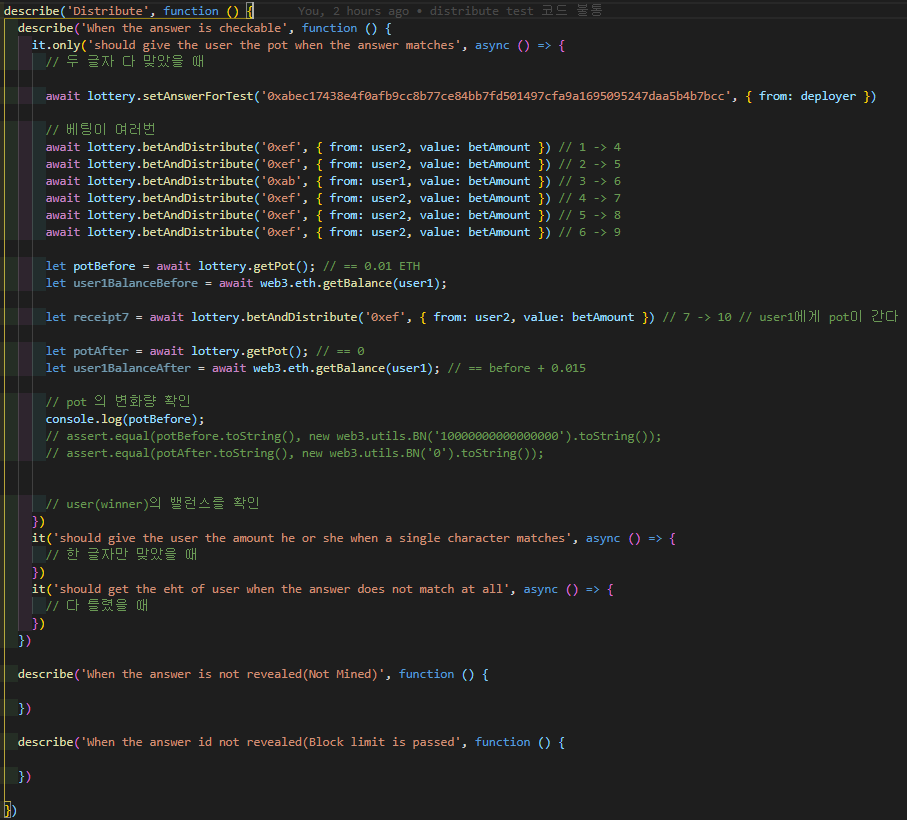Click the comment '// 1 -> 4'

tap(589, 147)
